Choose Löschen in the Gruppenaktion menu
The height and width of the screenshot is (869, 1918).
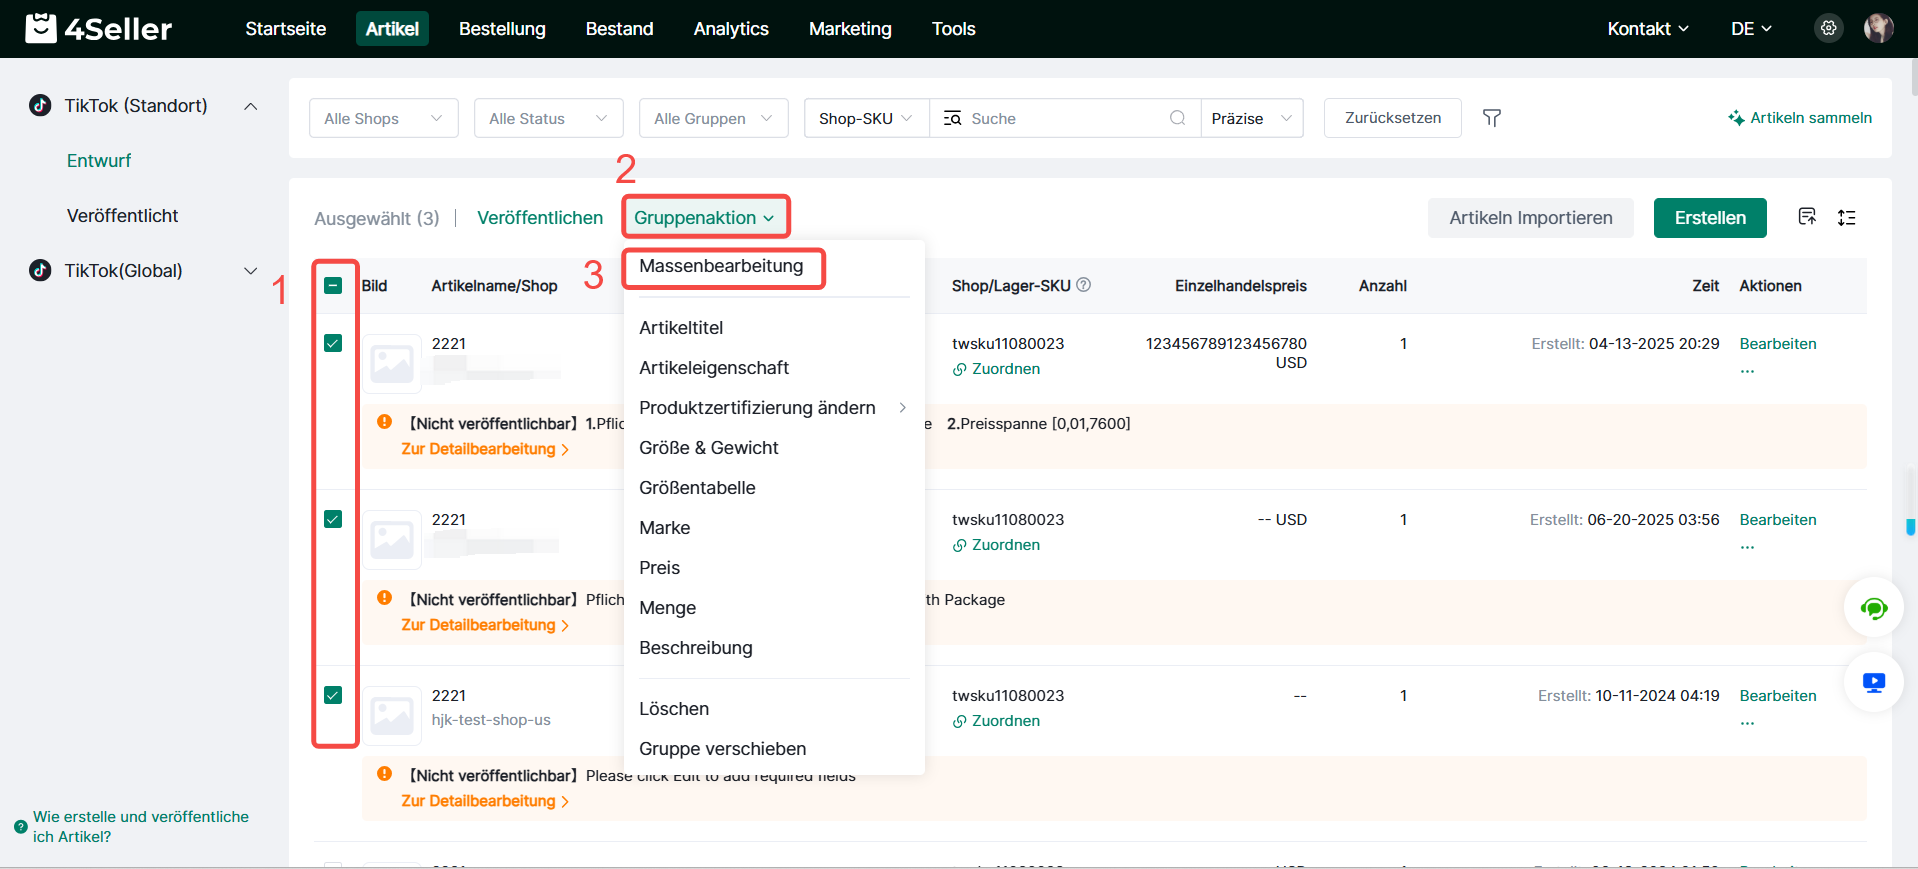click(674, 709)
